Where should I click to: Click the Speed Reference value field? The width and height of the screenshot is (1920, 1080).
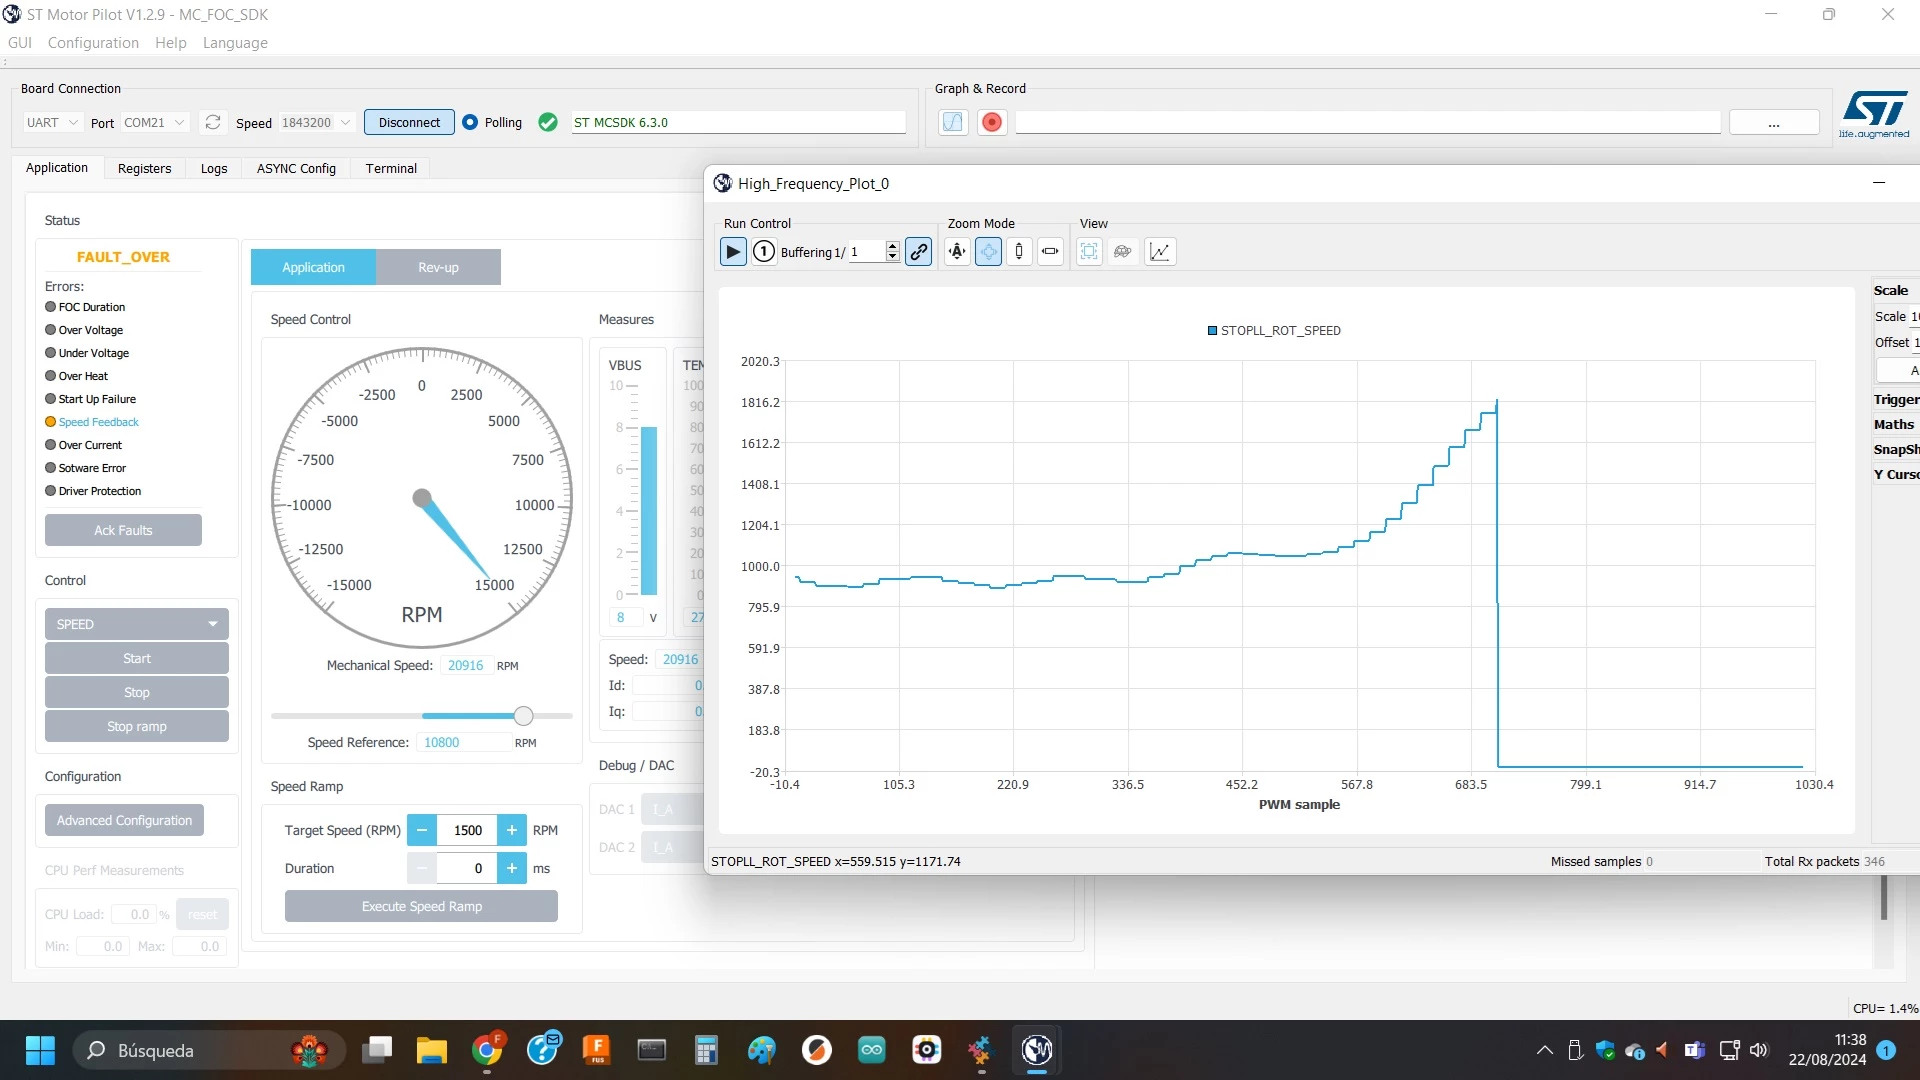(x=463, y=742)
